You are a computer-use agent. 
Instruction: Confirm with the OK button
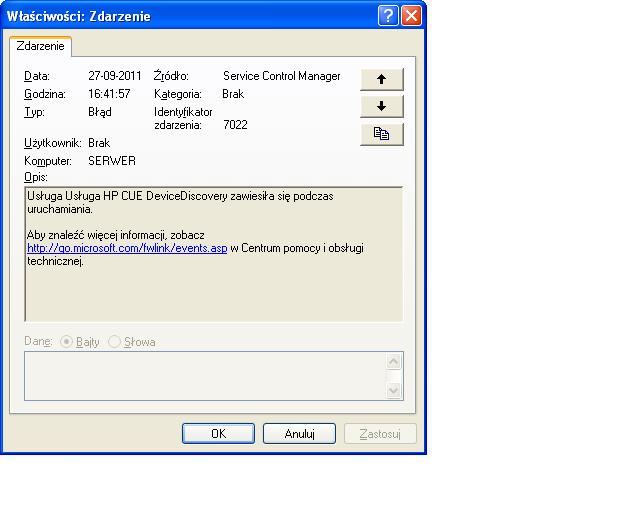pos(218,433)
